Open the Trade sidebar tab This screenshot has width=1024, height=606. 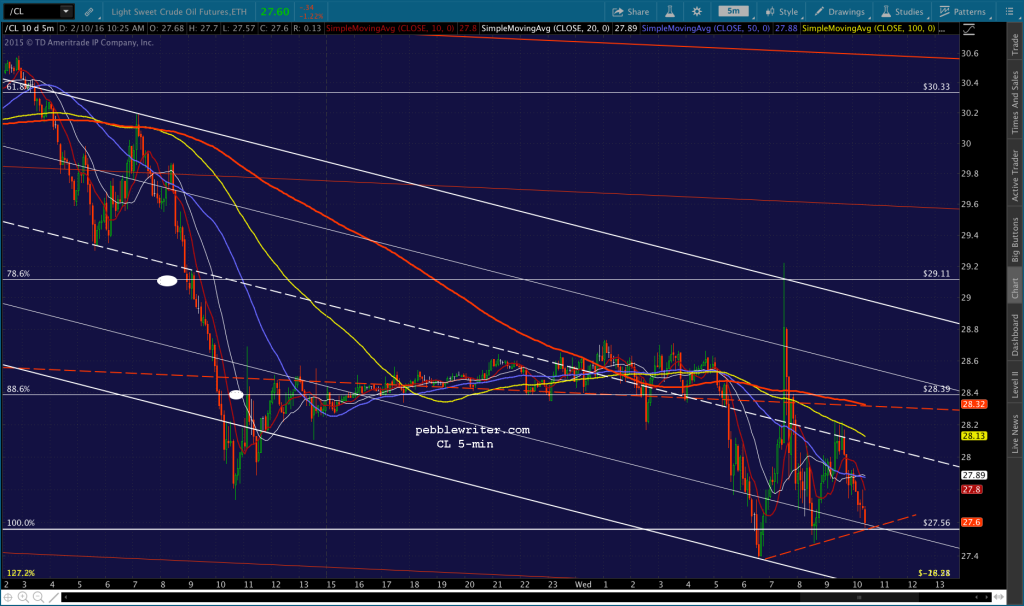1015,44
